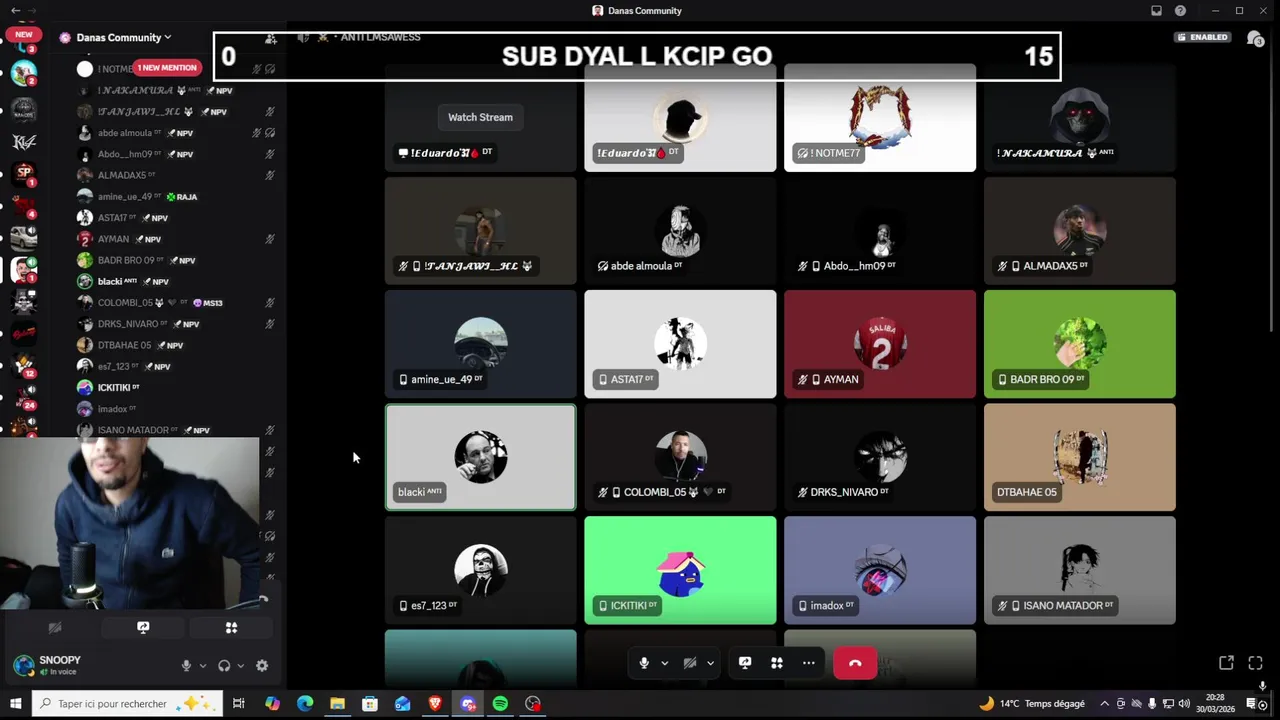Open Windows Start menu

click(15, 704)
